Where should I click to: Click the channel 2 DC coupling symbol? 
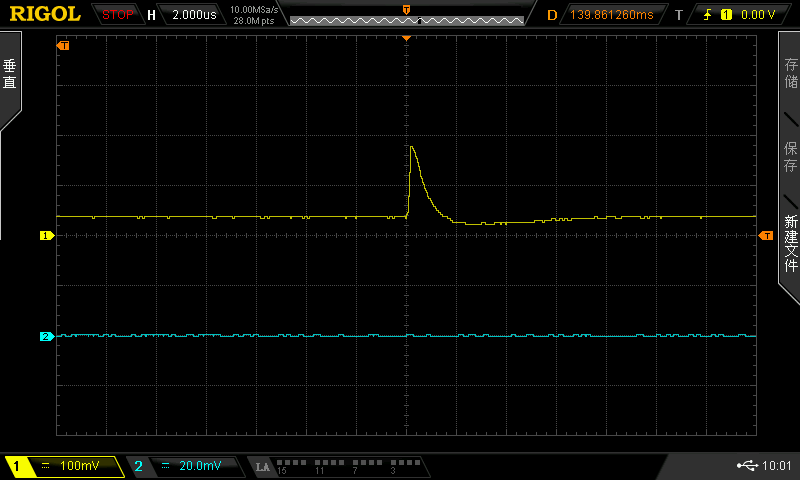pos(165,466)
